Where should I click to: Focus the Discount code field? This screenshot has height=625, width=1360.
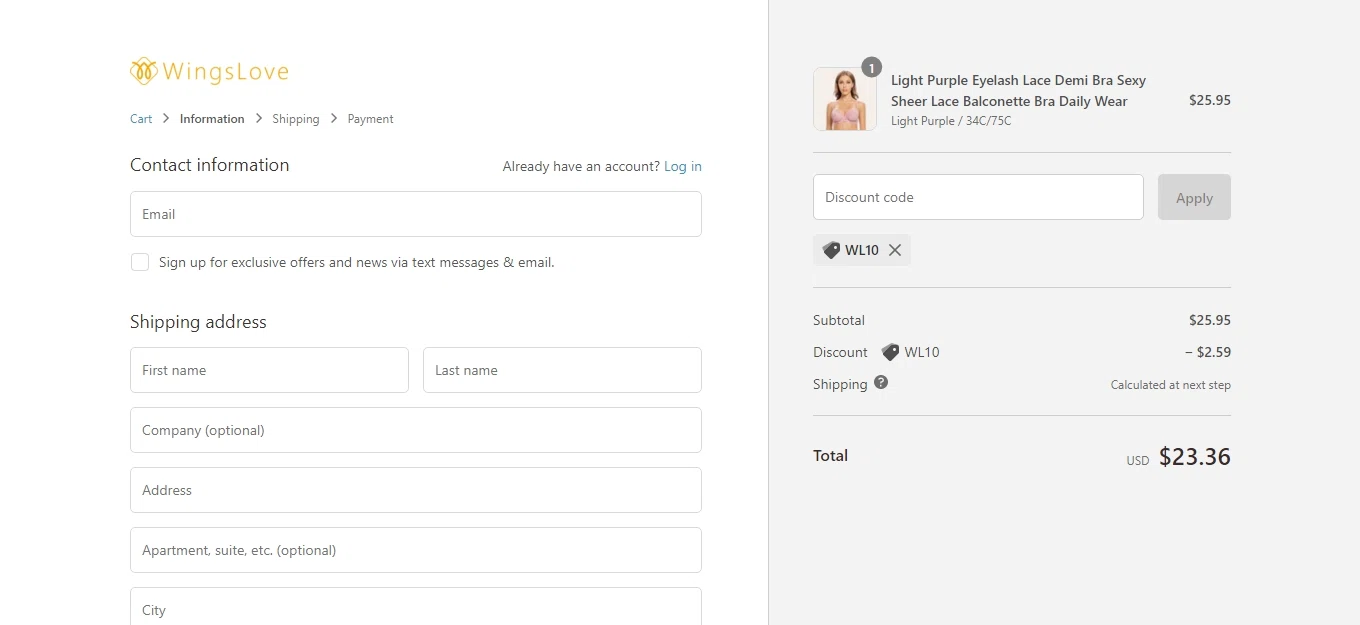(978, 197)
